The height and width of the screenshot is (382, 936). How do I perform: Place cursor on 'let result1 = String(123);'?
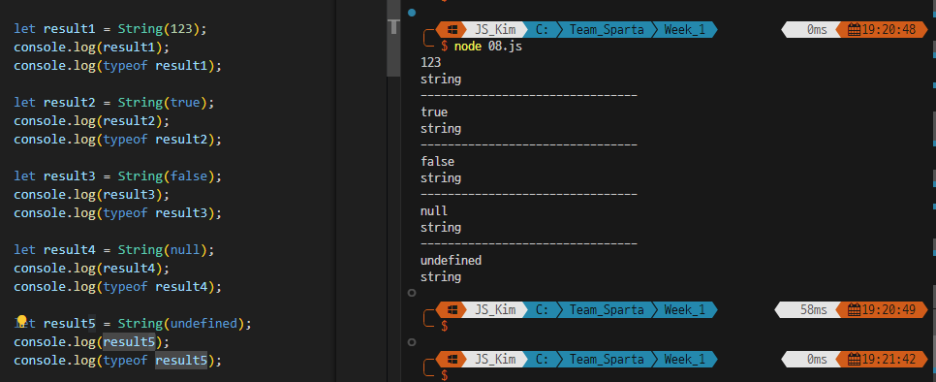pyautogui.click(x=110, y=29)
